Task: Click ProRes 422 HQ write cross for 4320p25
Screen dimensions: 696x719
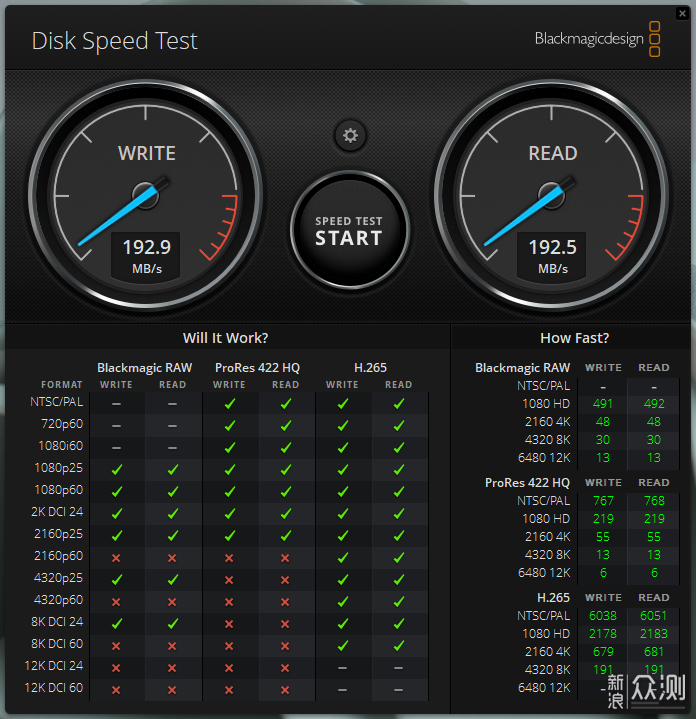Action: point(229,580)
